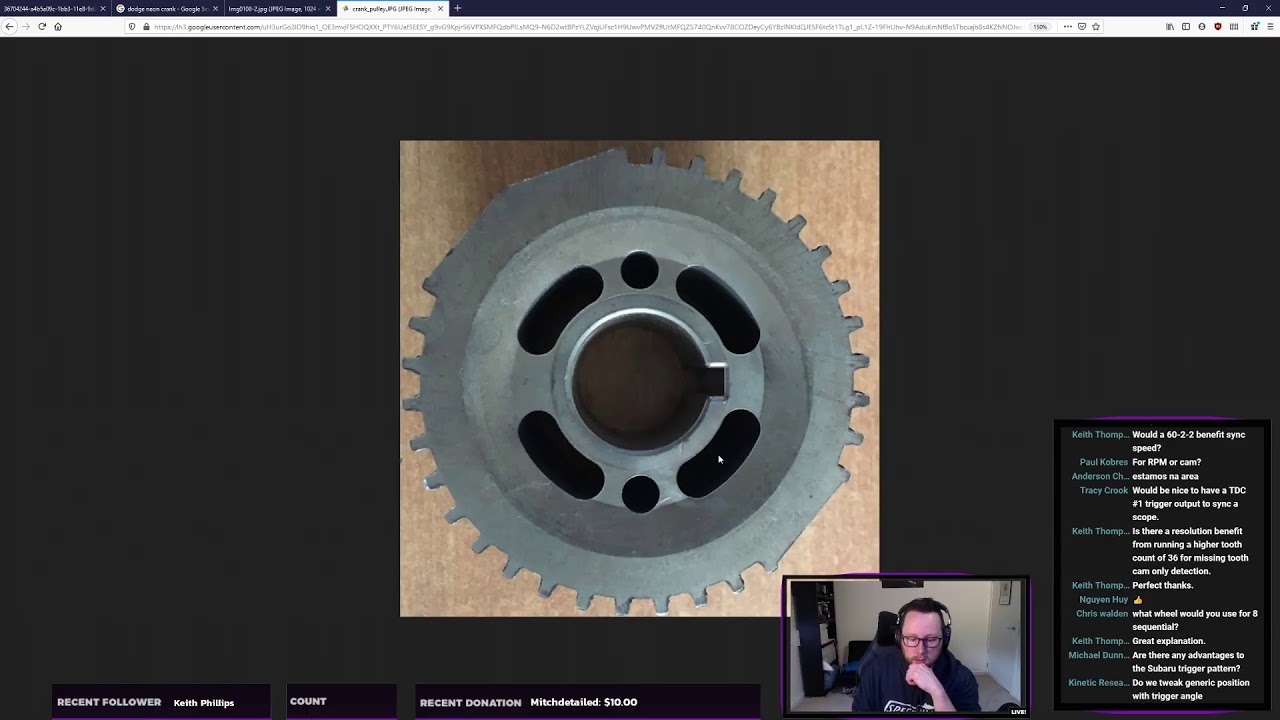Save page to Pocket
Screen dimensions: 1280x720
click(x=1081, y=27)
